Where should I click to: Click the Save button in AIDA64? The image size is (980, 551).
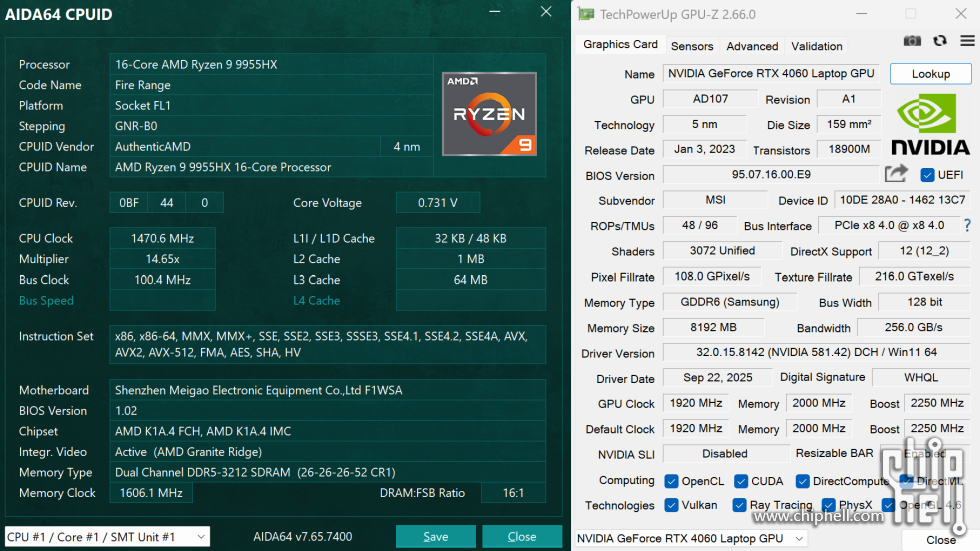click(435, 537)
